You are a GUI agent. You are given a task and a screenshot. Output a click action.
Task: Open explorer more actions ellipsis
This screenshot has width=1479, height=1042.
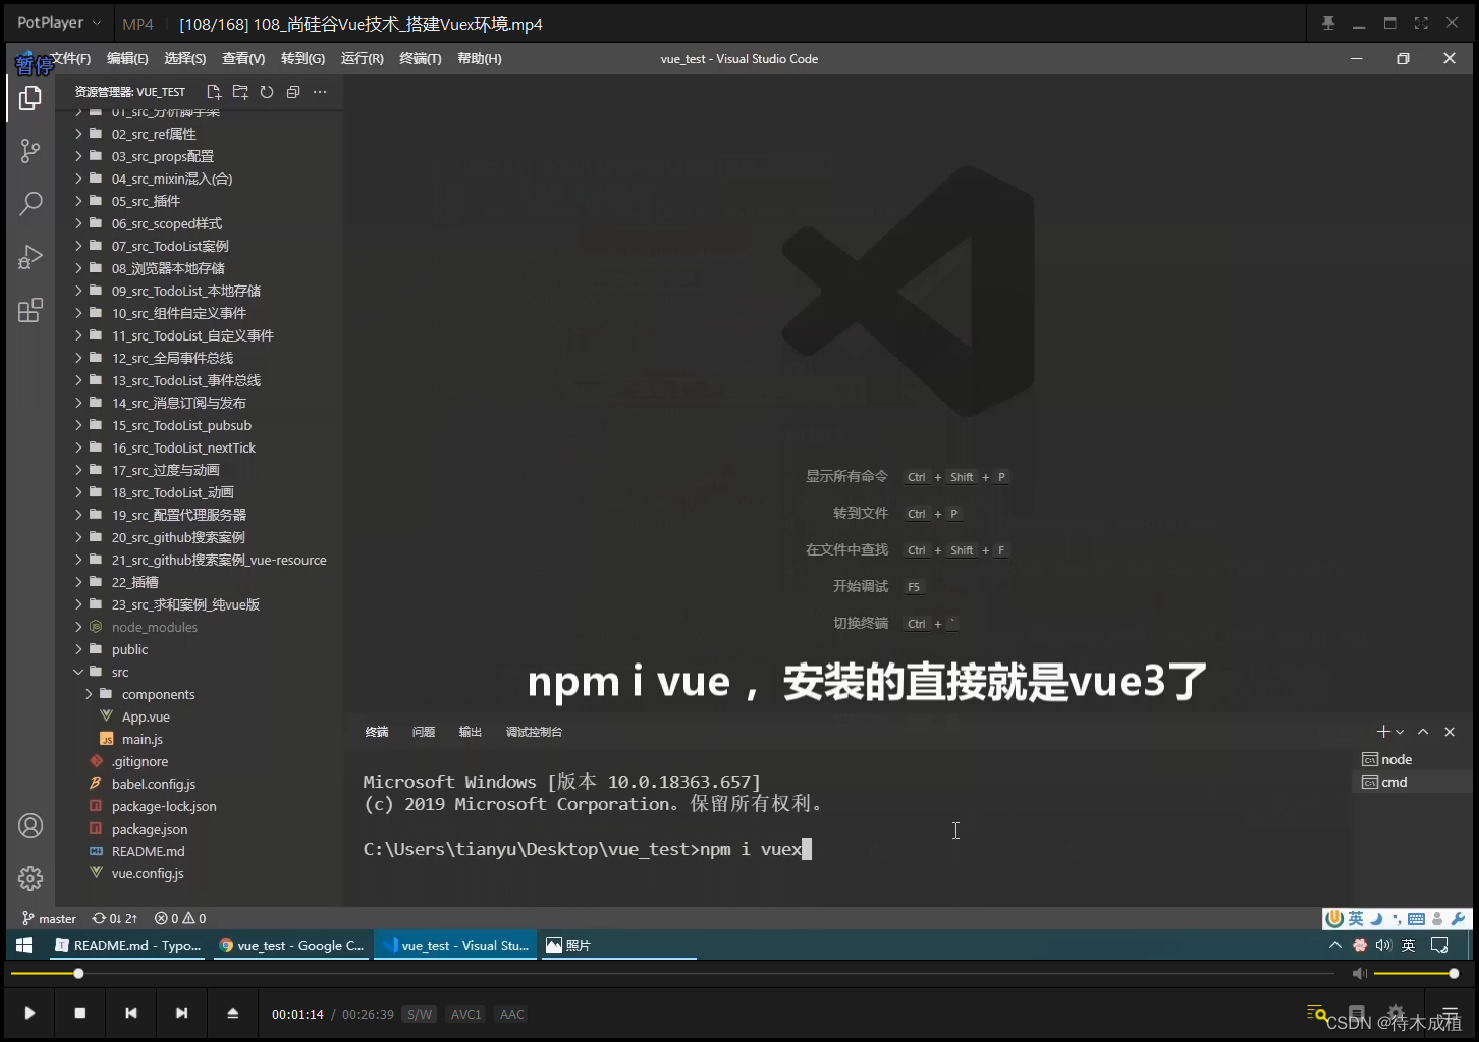(320, 92)
